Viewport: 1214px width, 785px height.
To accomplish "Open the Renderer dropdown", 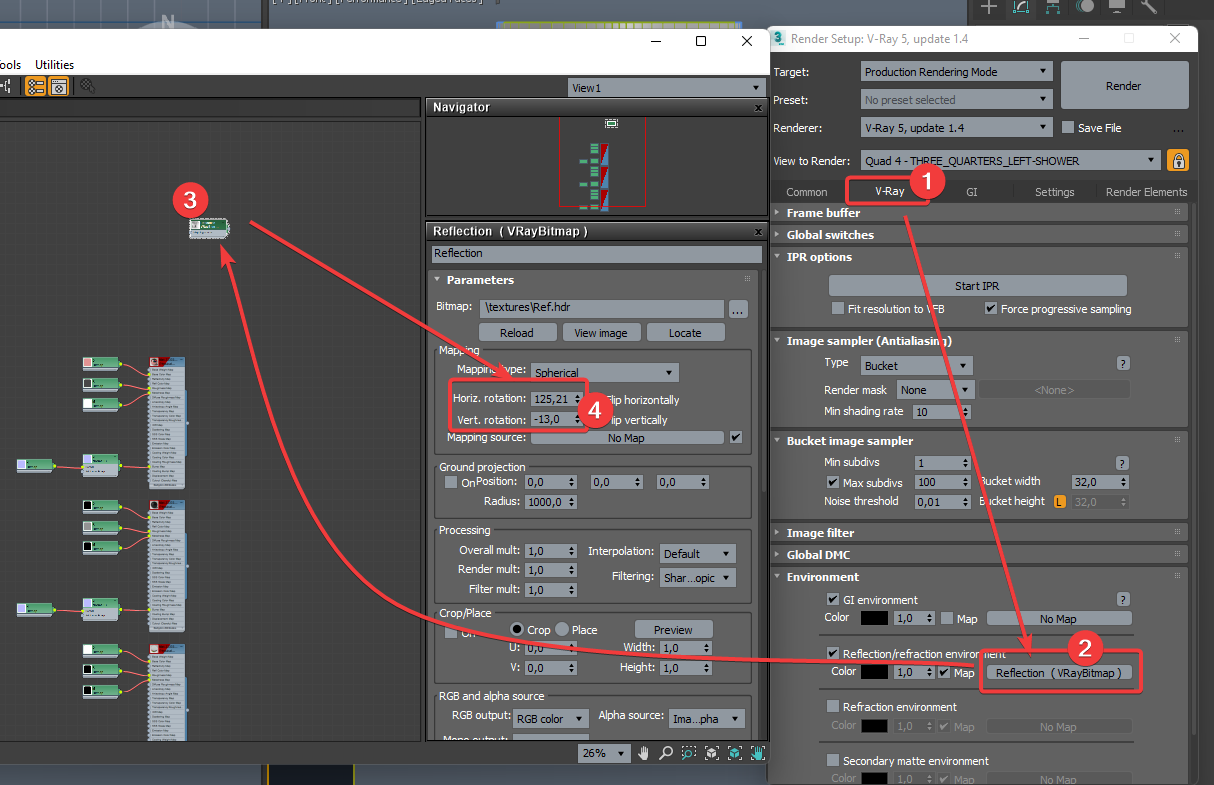I will click(957, 128).
